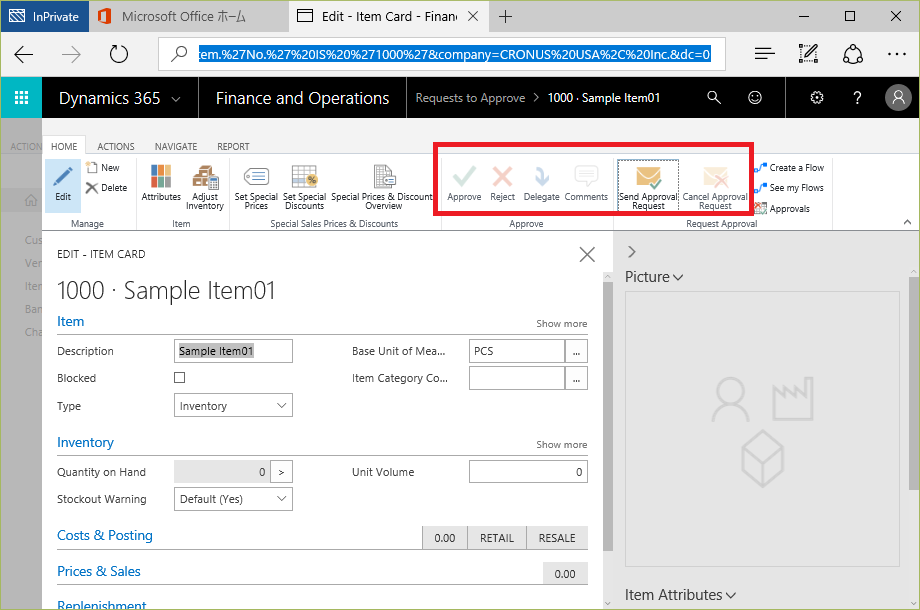Show more fields in Inventory section
This screenshot has height=610, width=920.
(562, 445)
